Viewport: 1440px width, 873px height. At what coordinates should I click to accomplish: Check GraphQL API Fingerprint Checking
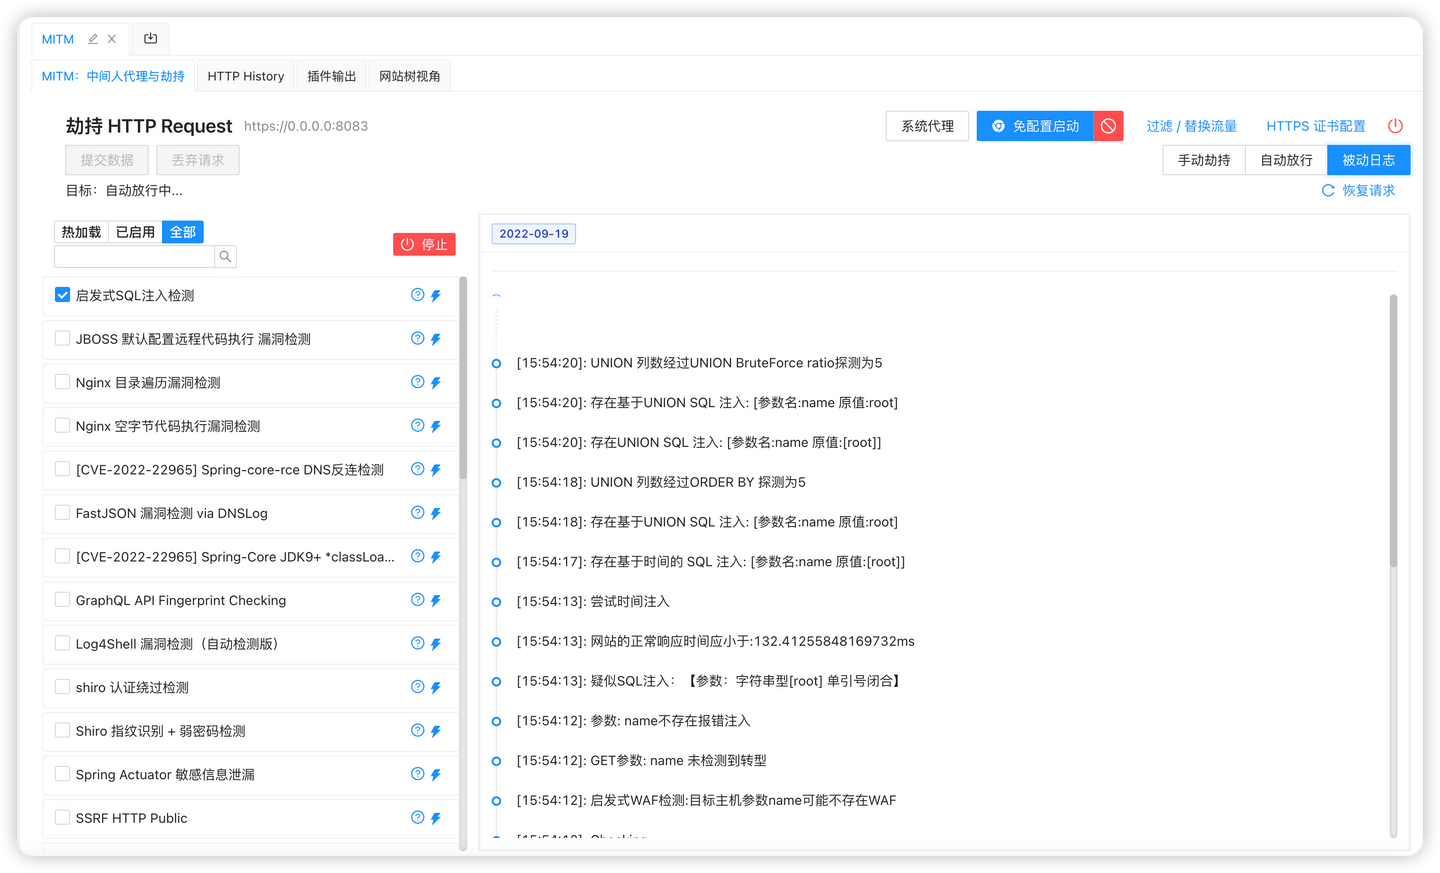coord(62,600)
